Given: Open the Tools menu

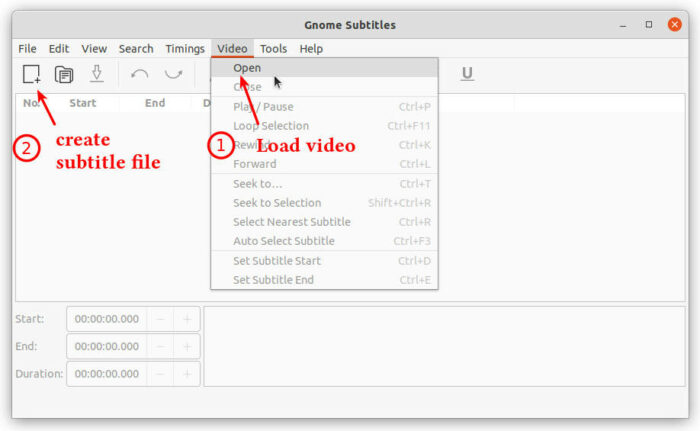Looking at the screenshot, I should point(273,49).
